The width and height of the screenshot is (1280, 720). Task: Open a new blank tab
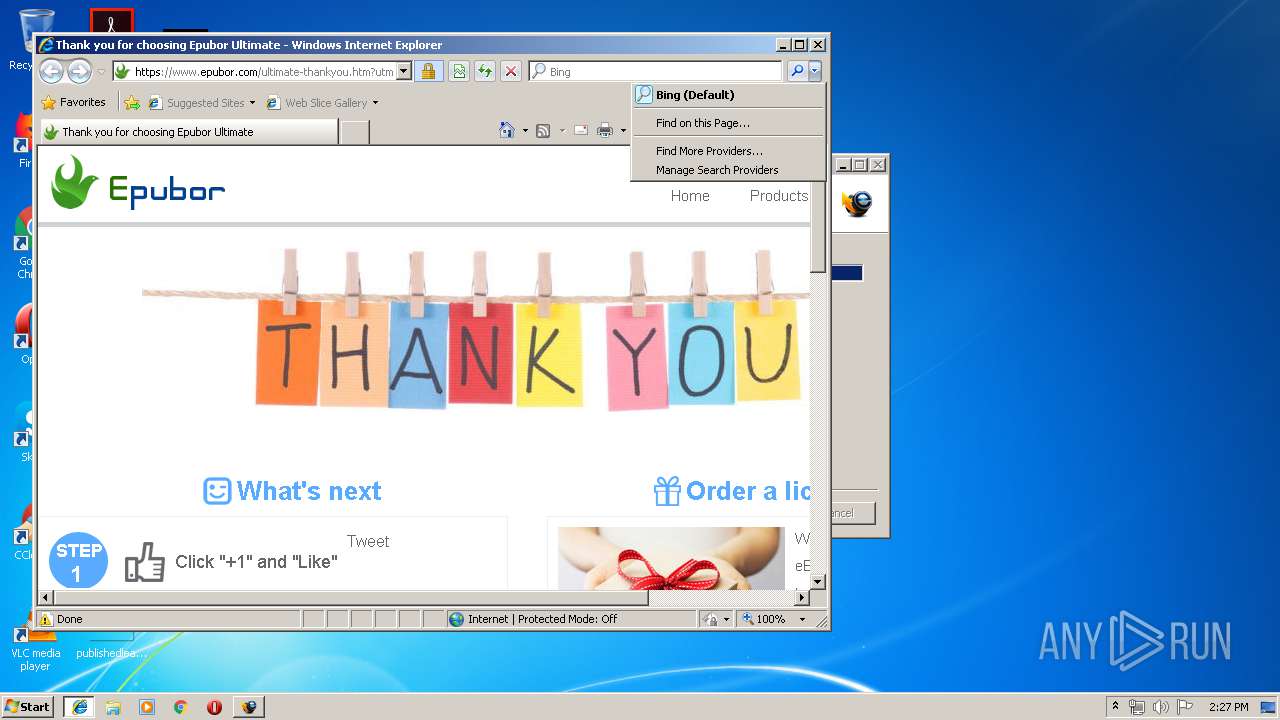click(354, 132)
